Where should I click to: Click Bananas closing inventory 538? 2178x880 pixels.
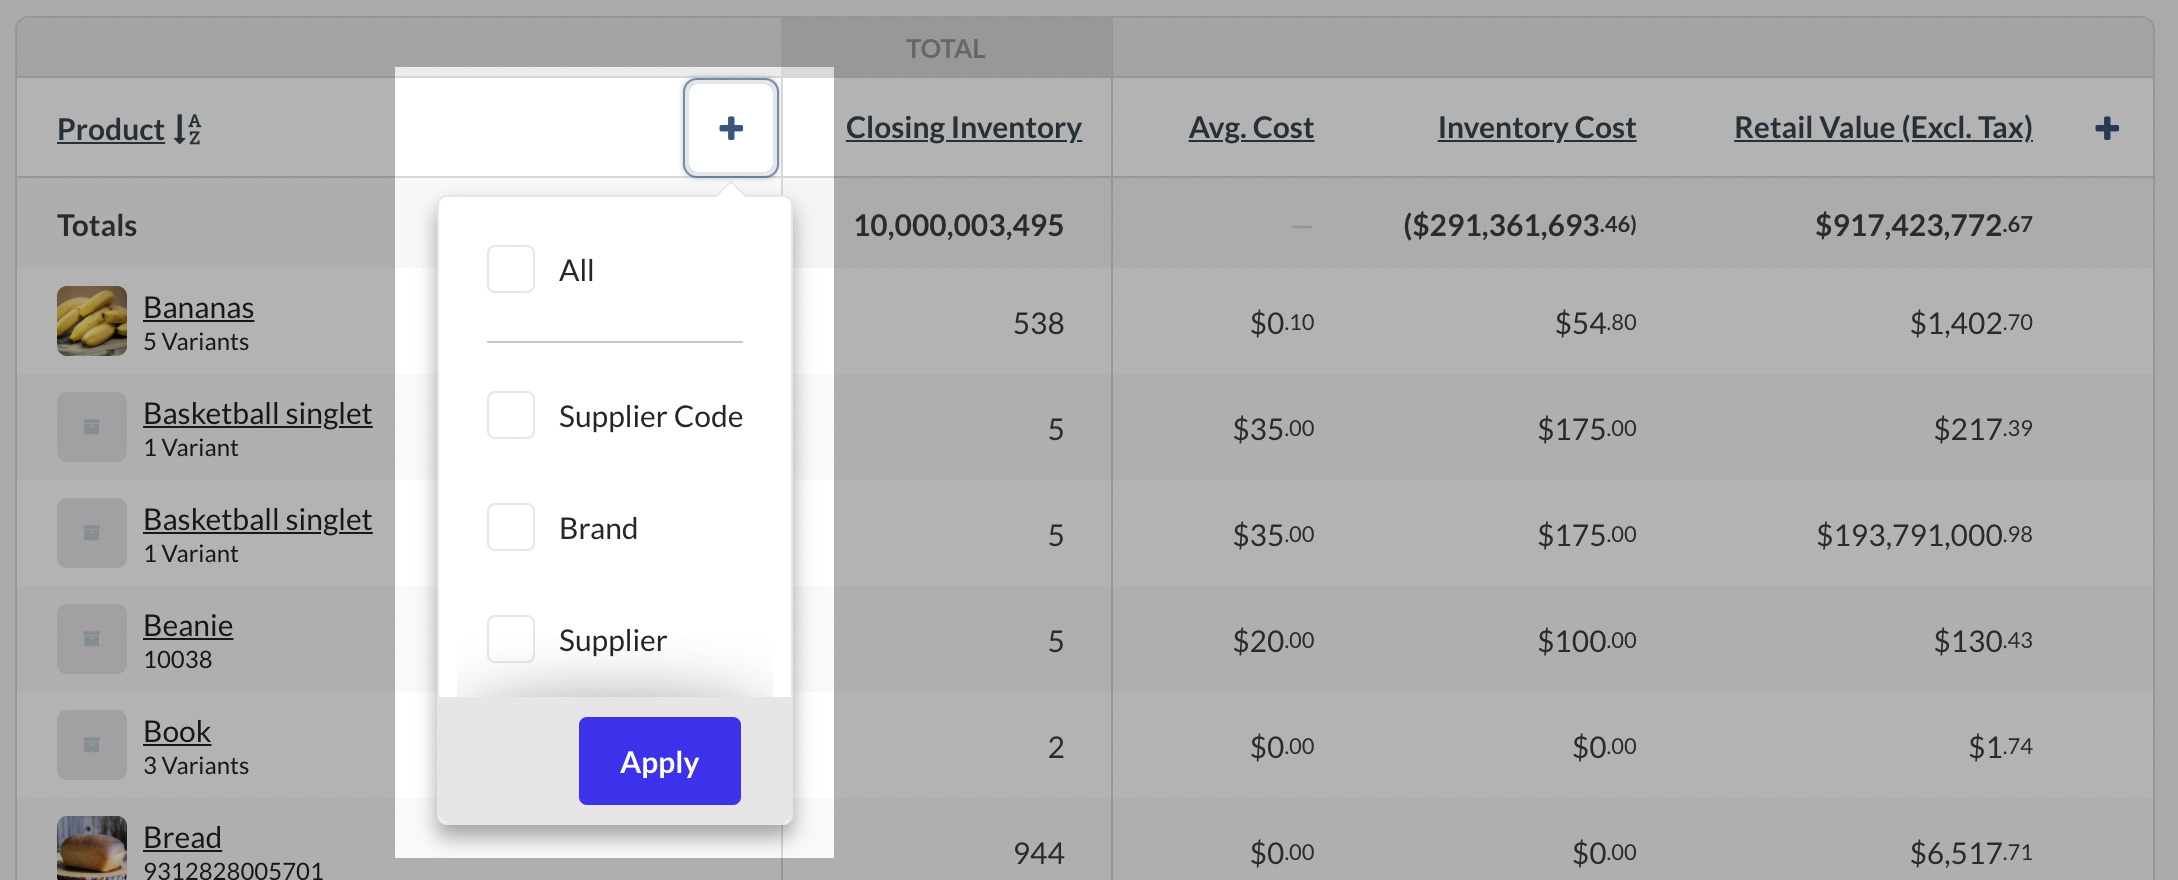tap(1038, 323)
